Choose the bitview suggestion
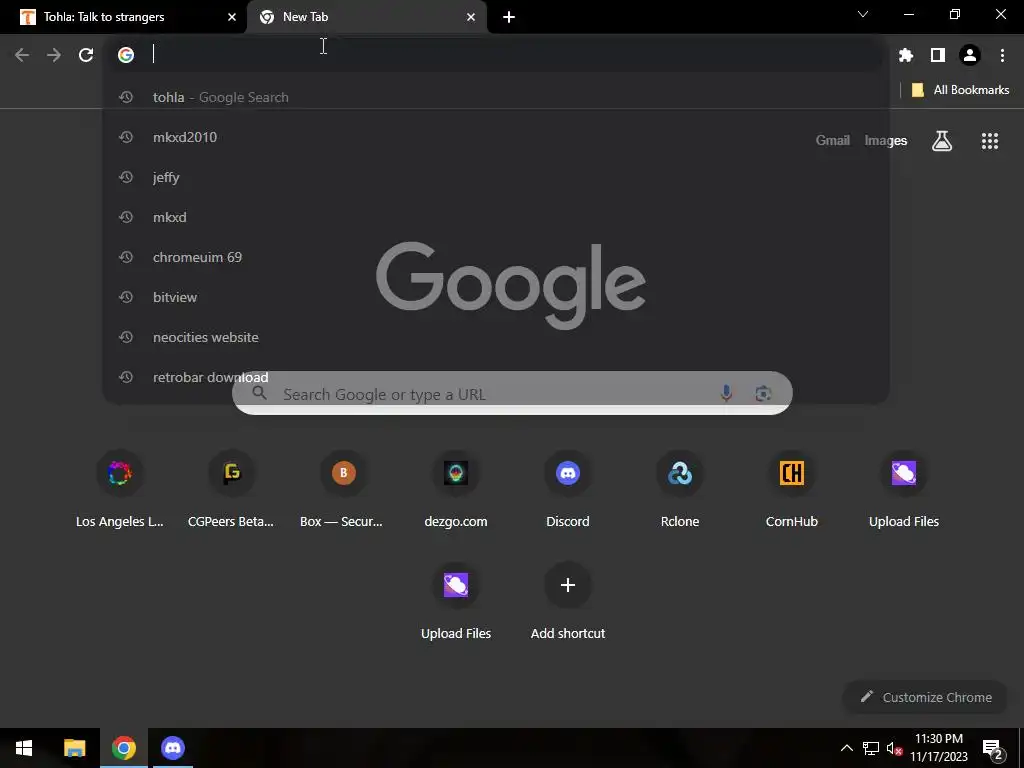1024x768 pixels. tap(496, 297)
